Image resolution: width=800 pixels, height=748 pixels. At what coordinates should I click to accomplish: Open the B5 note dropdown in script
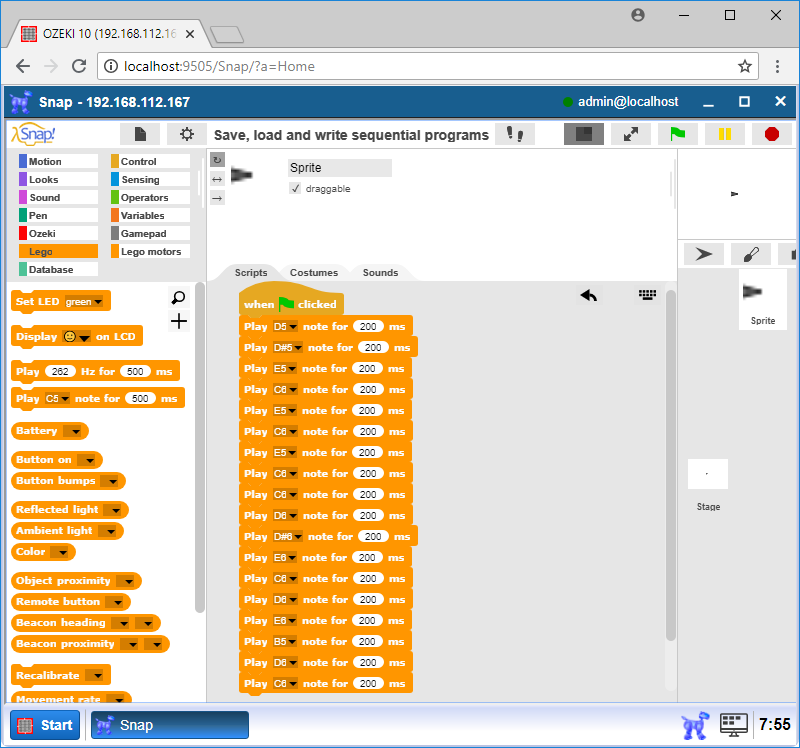click(x=292, y=642)
